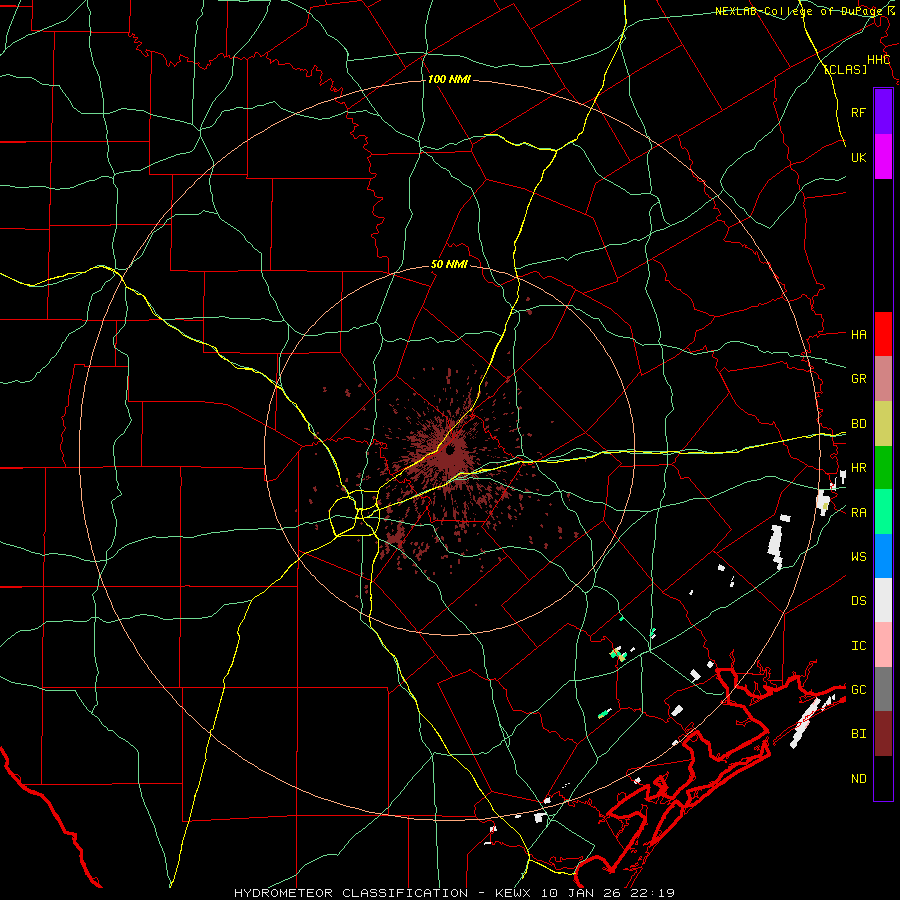This screenshot has width=900, height=900.
Task: Click the 'HHC' product code text
Action: pyautogui.click(x=878, y=60)
